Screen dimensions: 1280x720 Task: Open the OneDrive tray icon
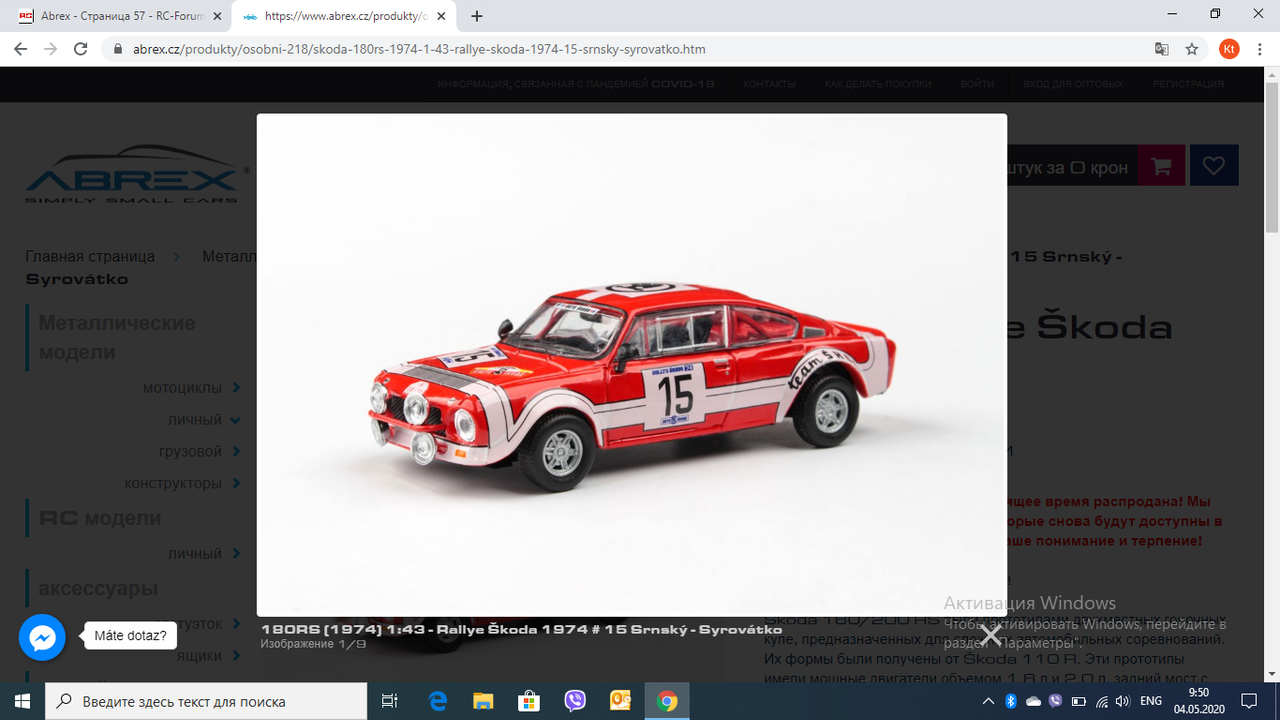pyautogui.click(x=1033, y=701)
